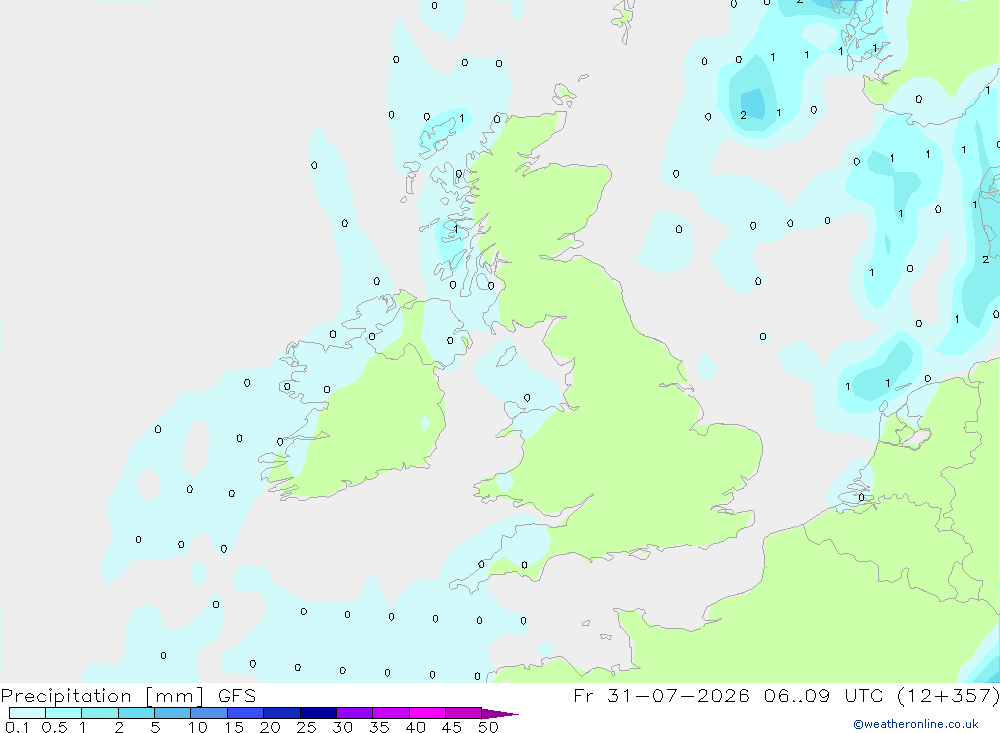Click the legend scale label '35'
The height and width of the screenshot is (733, 1000).
(379, 727)
